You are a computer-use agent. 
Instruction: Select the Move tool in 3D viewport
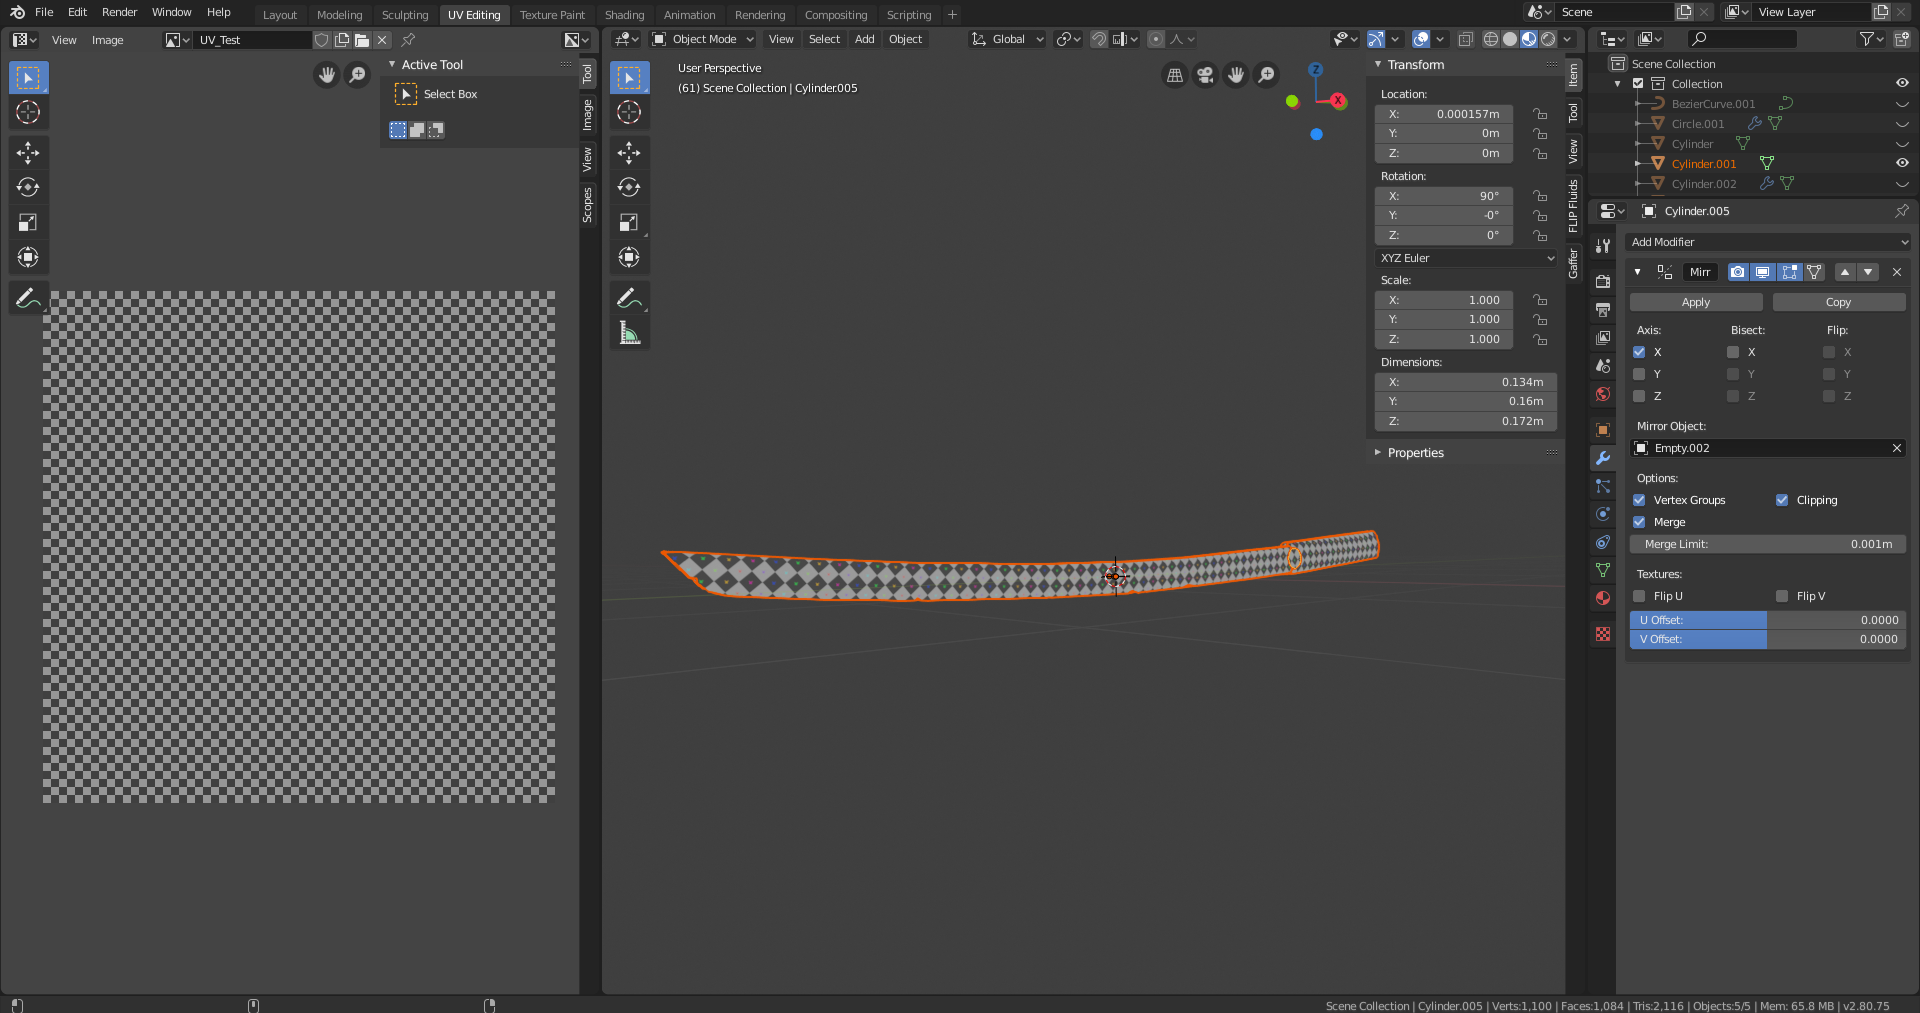629,152
